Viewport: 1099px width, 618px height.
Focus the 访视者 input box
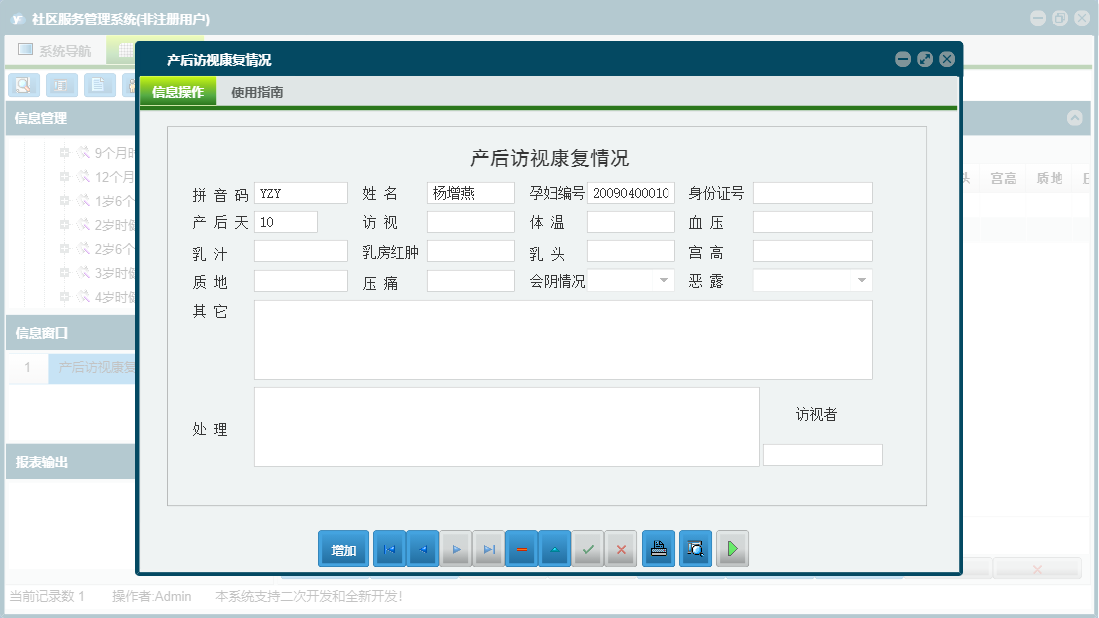coord(822,455)
